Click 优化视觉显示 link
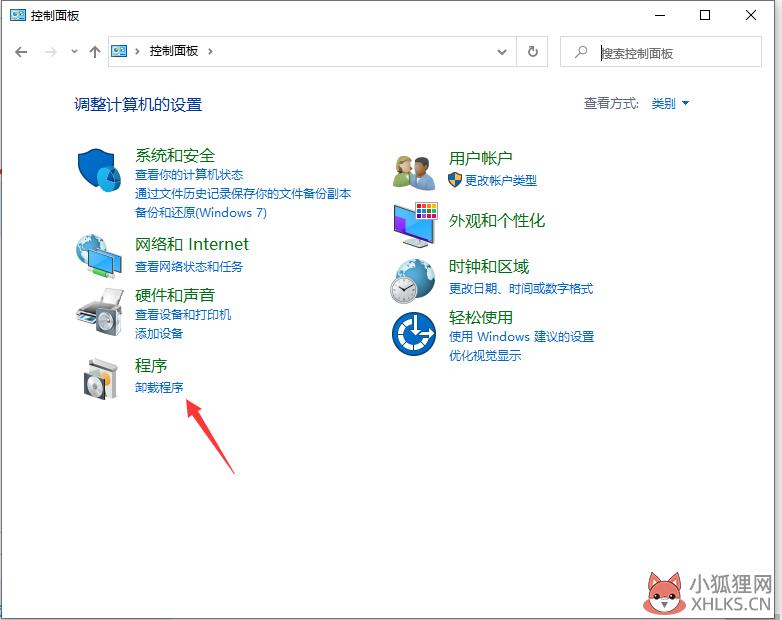Image resolution: width=782 pixels, height=620 pixels. (x=485, y=356)
